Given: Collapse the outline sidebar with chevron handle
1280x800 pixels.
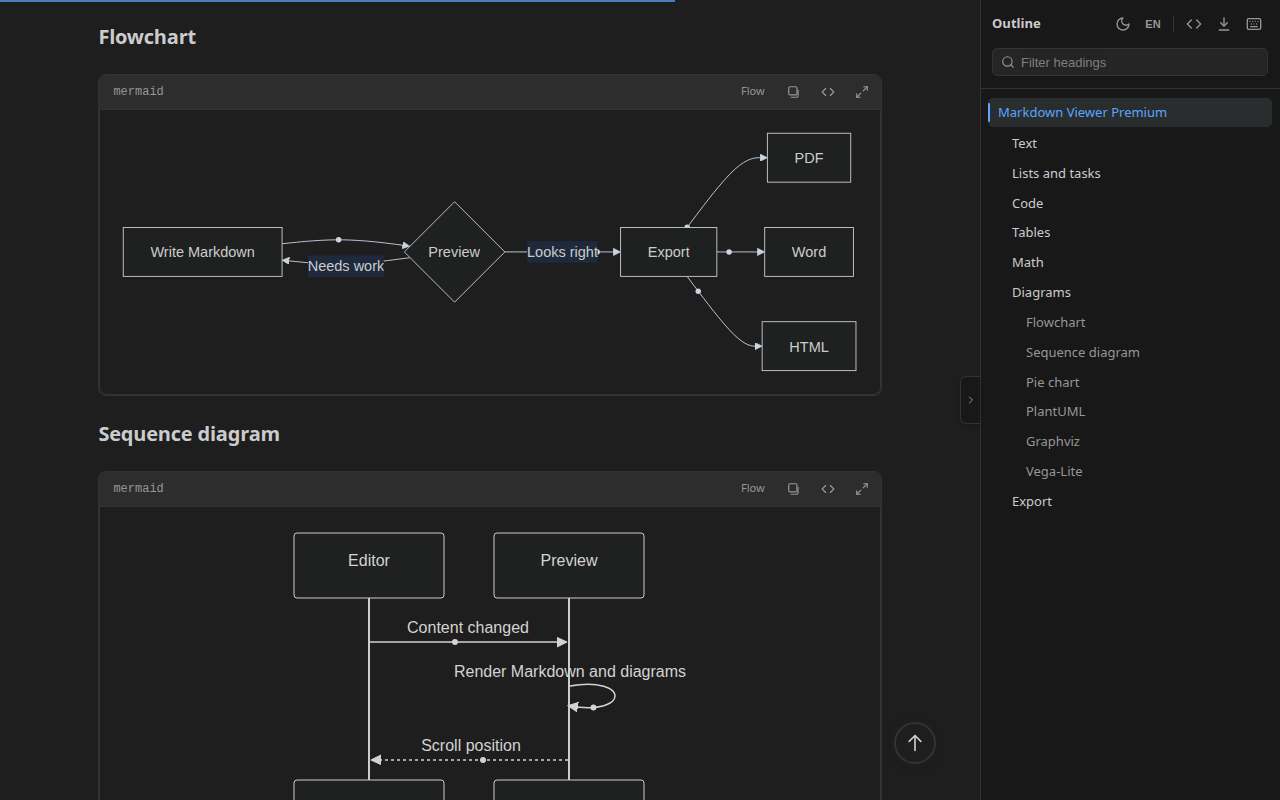Looking at the screenshot, I should [970, 400].
